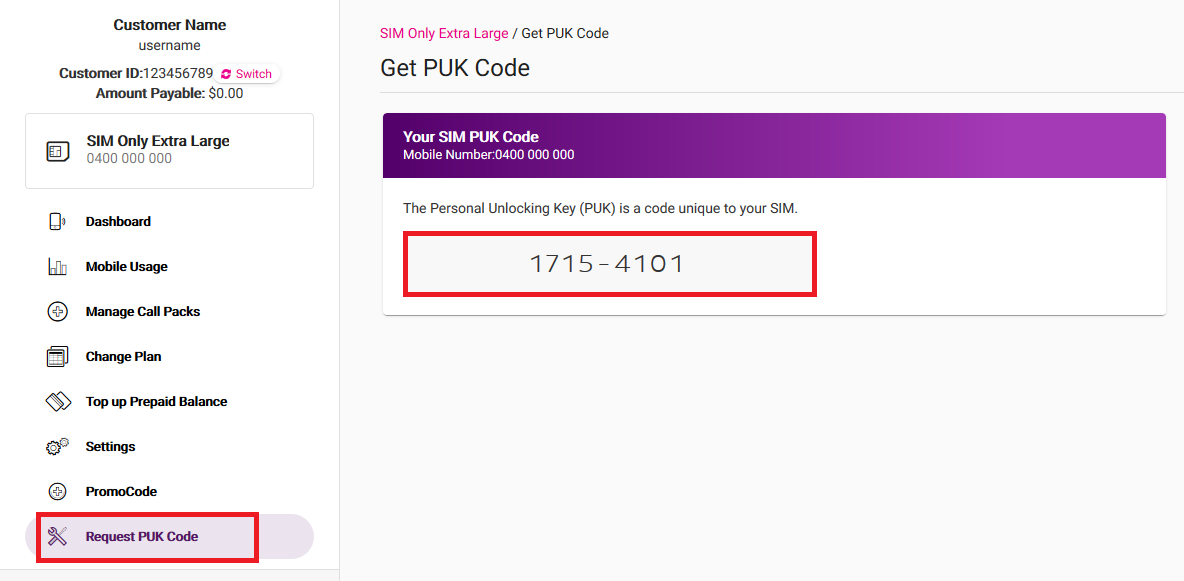Open the Dashboard sidebar menu item
This screenshot has width=1184, height=581.
coord(117,221)
